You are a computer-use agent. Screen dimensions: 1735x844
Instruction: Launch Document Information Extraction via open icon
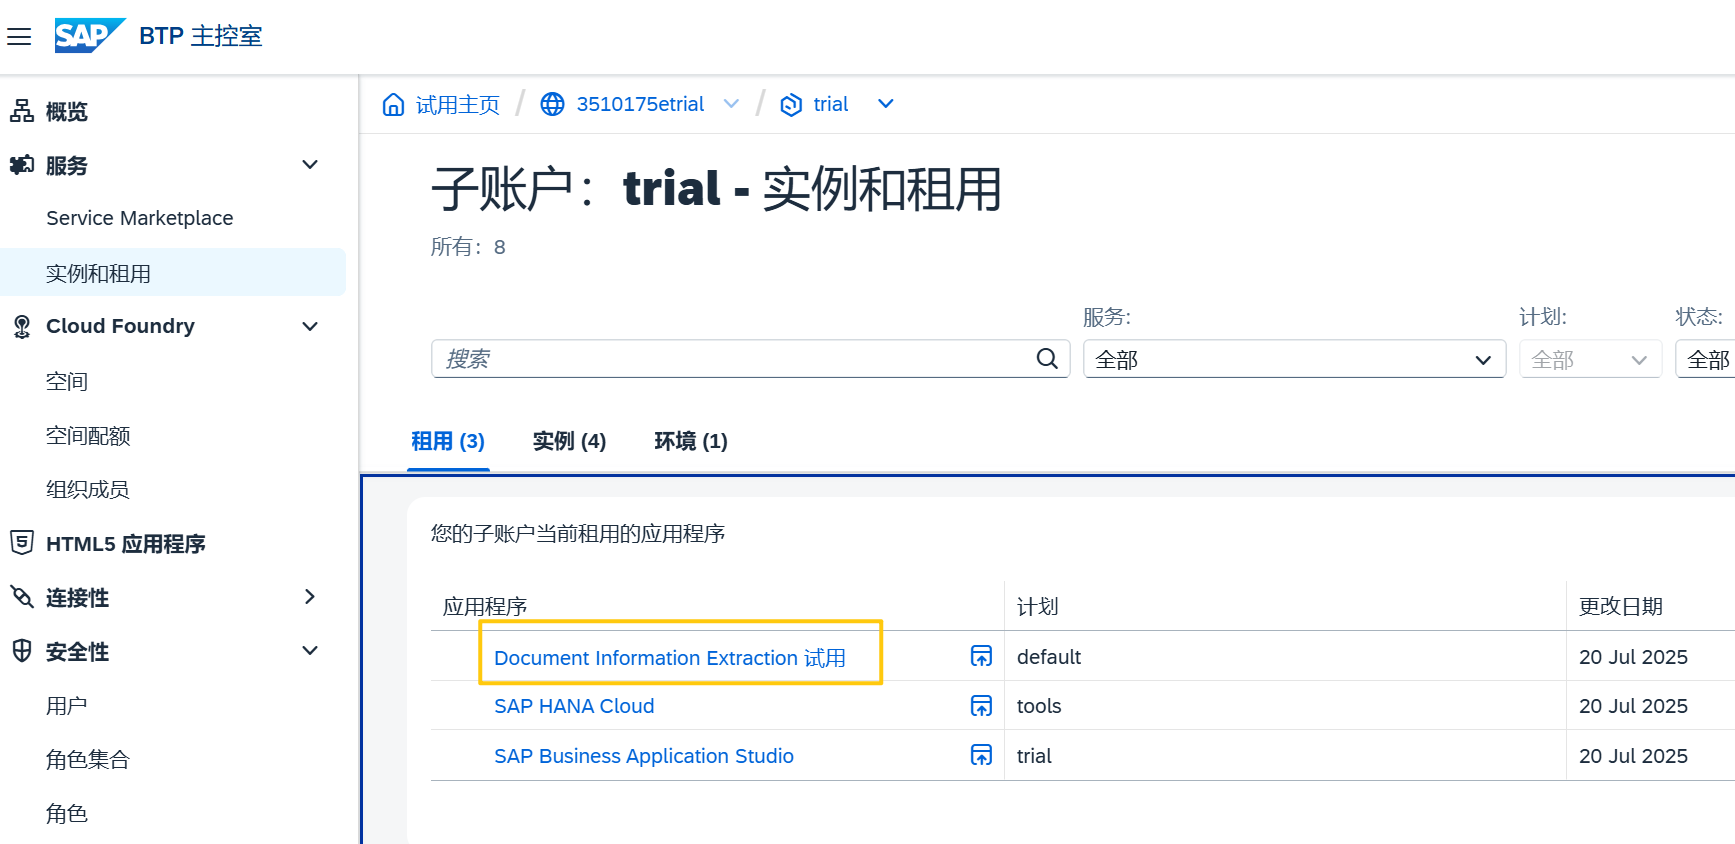(981, 656)
